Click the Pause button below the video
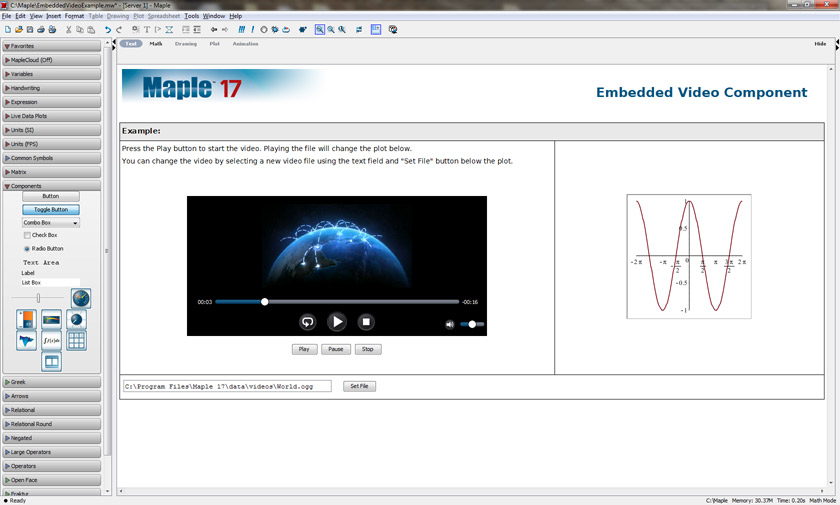Viewport: 840px width, 505px height. [336, 349]
